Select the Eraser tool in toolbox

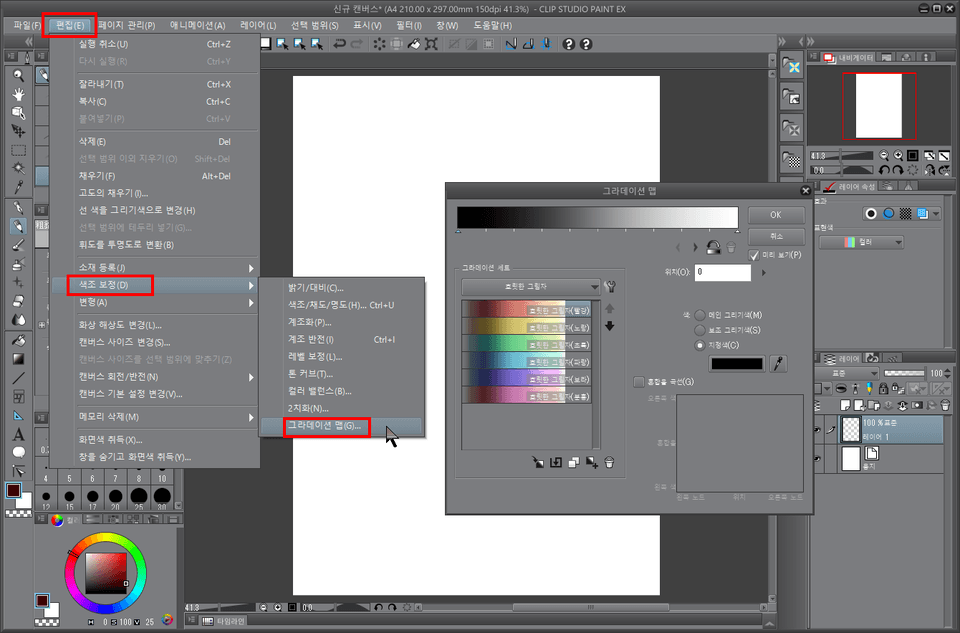(x=18, y=301)
